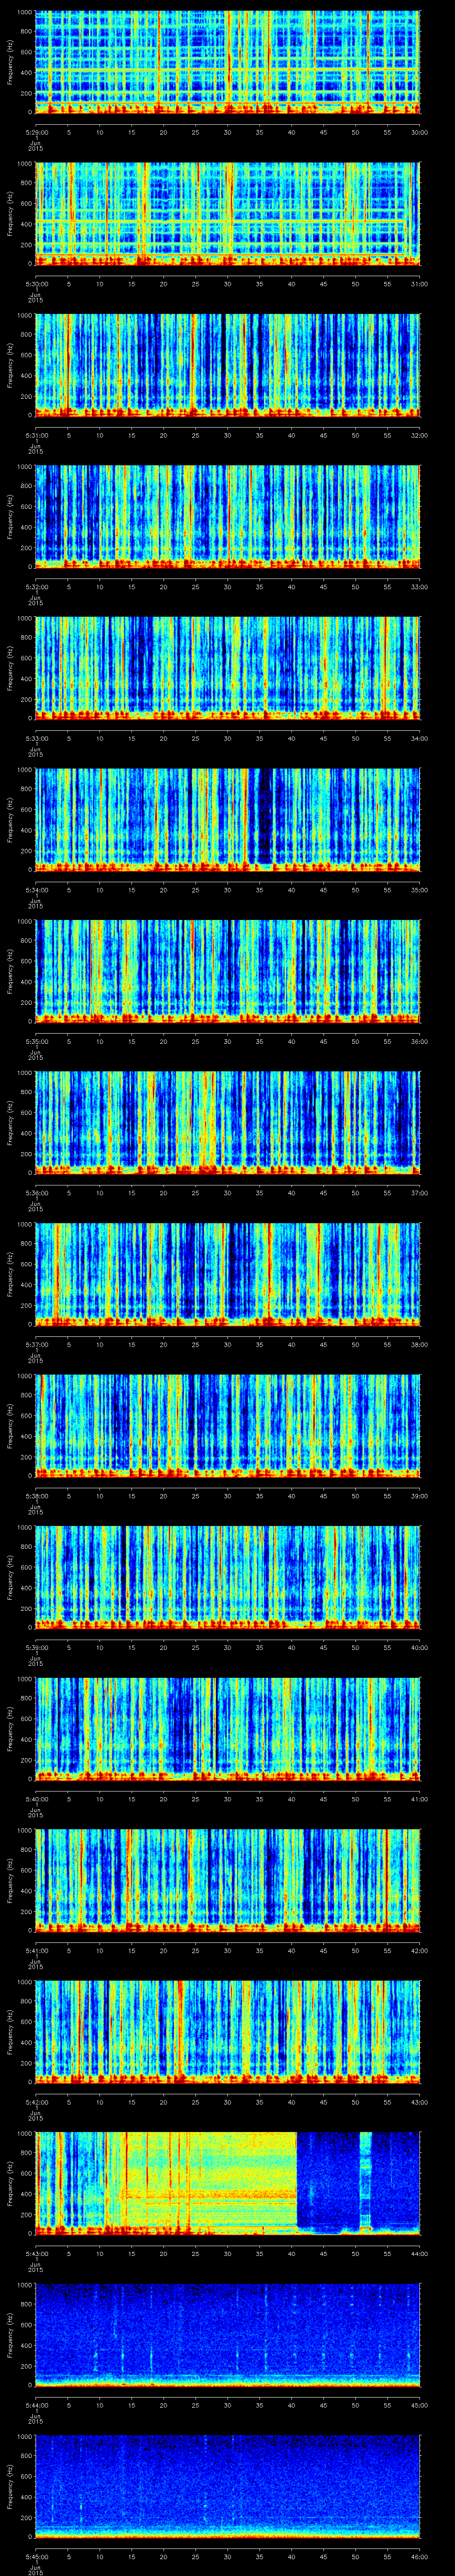Click the 35:00 end time label
455x2576 pixels.
tap(419, 890)
